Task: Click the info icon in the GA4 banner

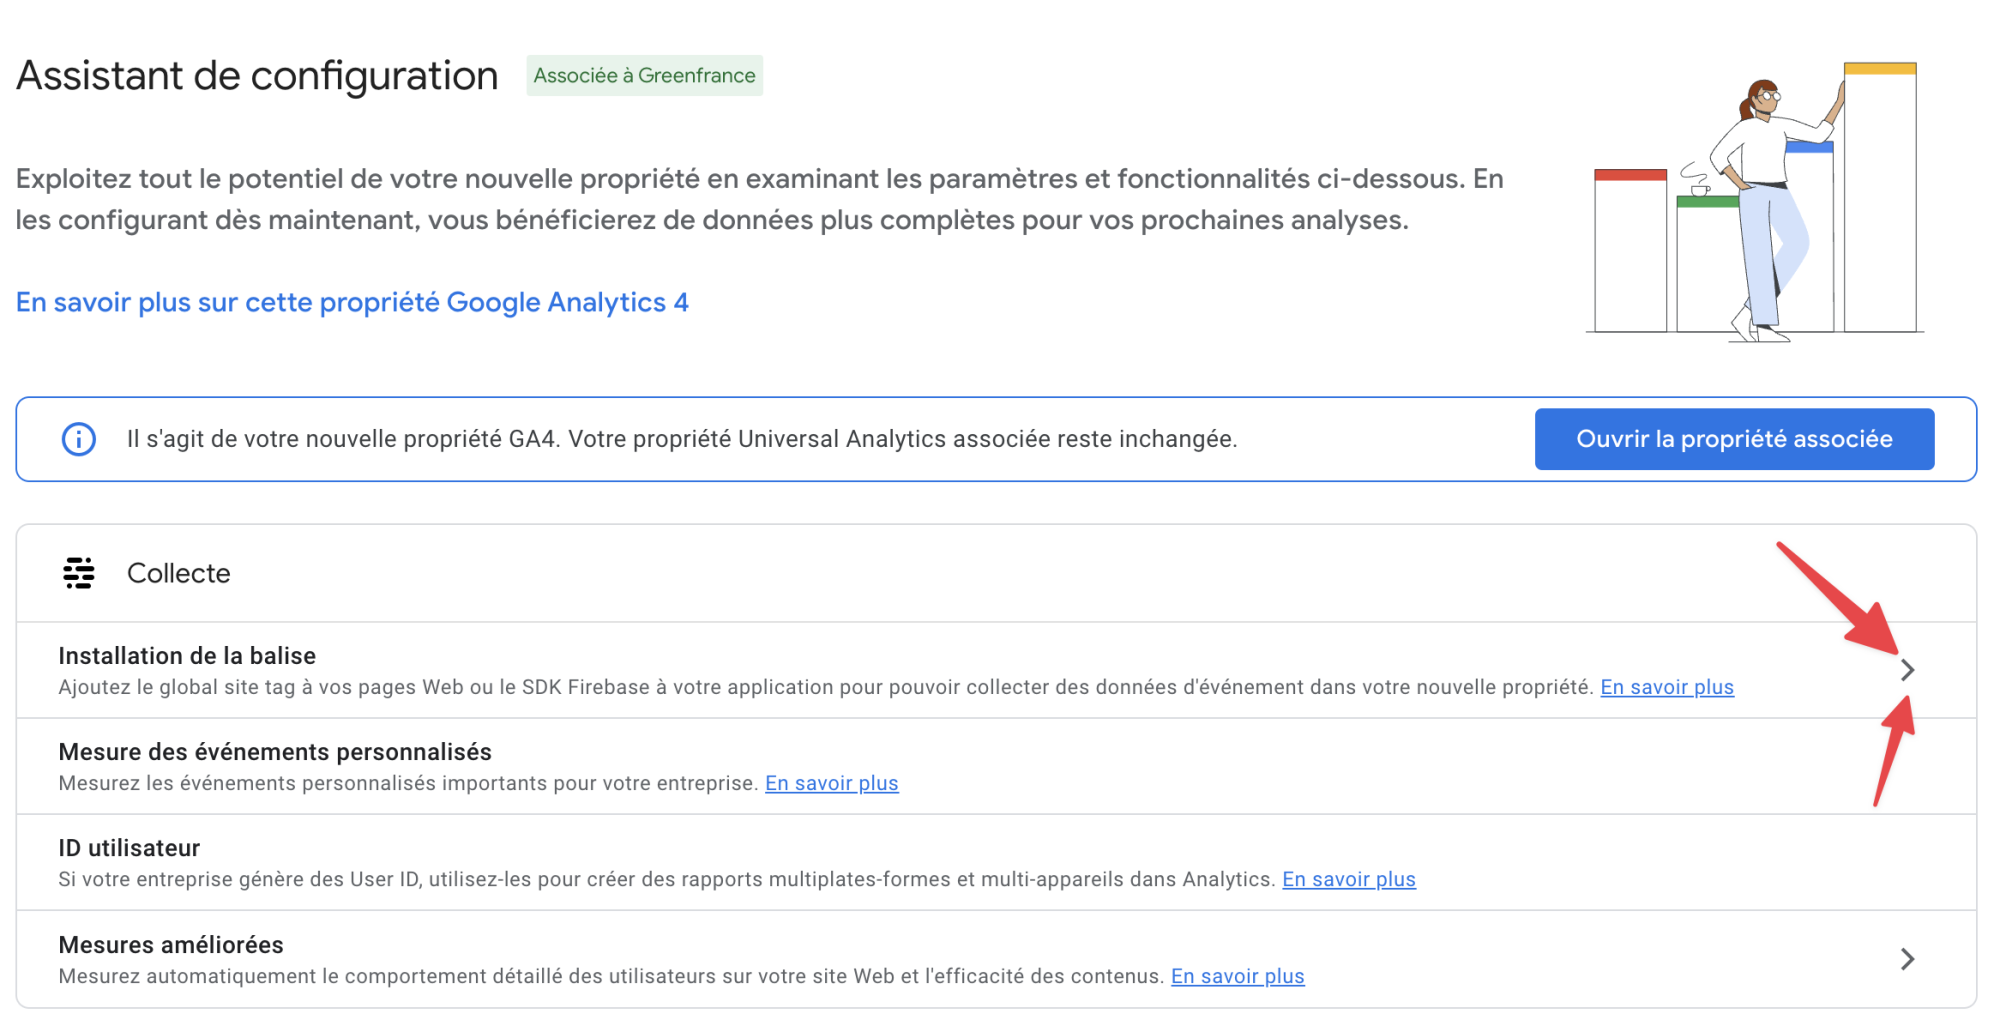Action: [79, 439]
